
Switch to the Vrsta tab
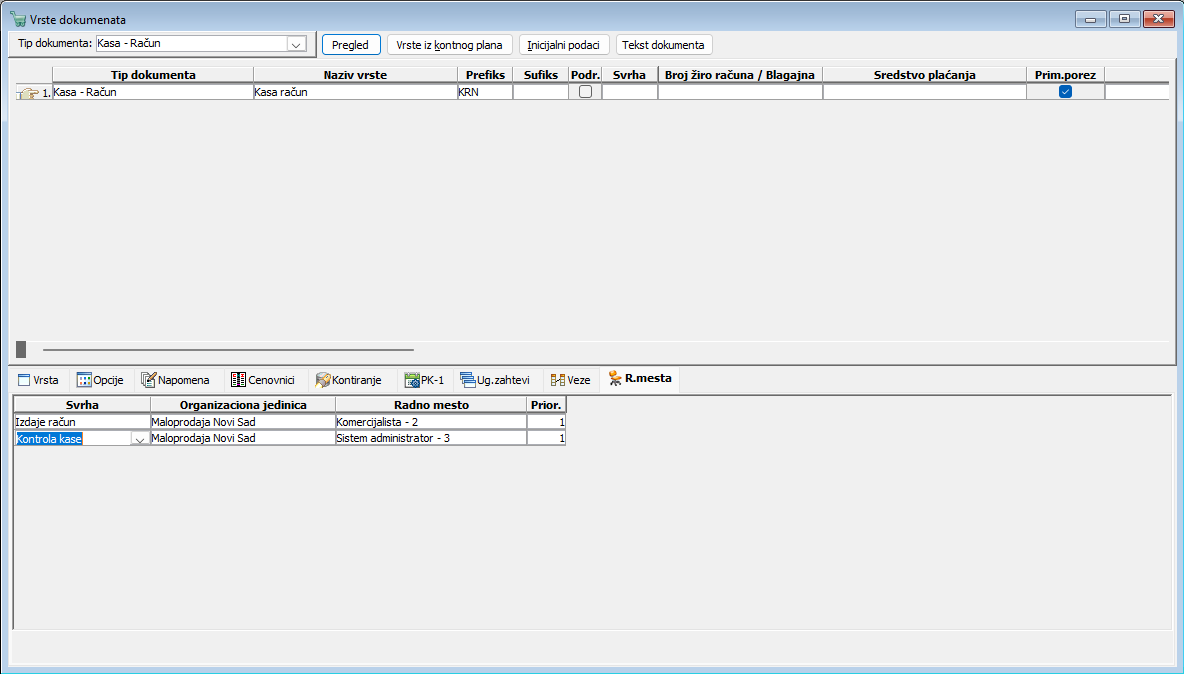pos(39,380)
